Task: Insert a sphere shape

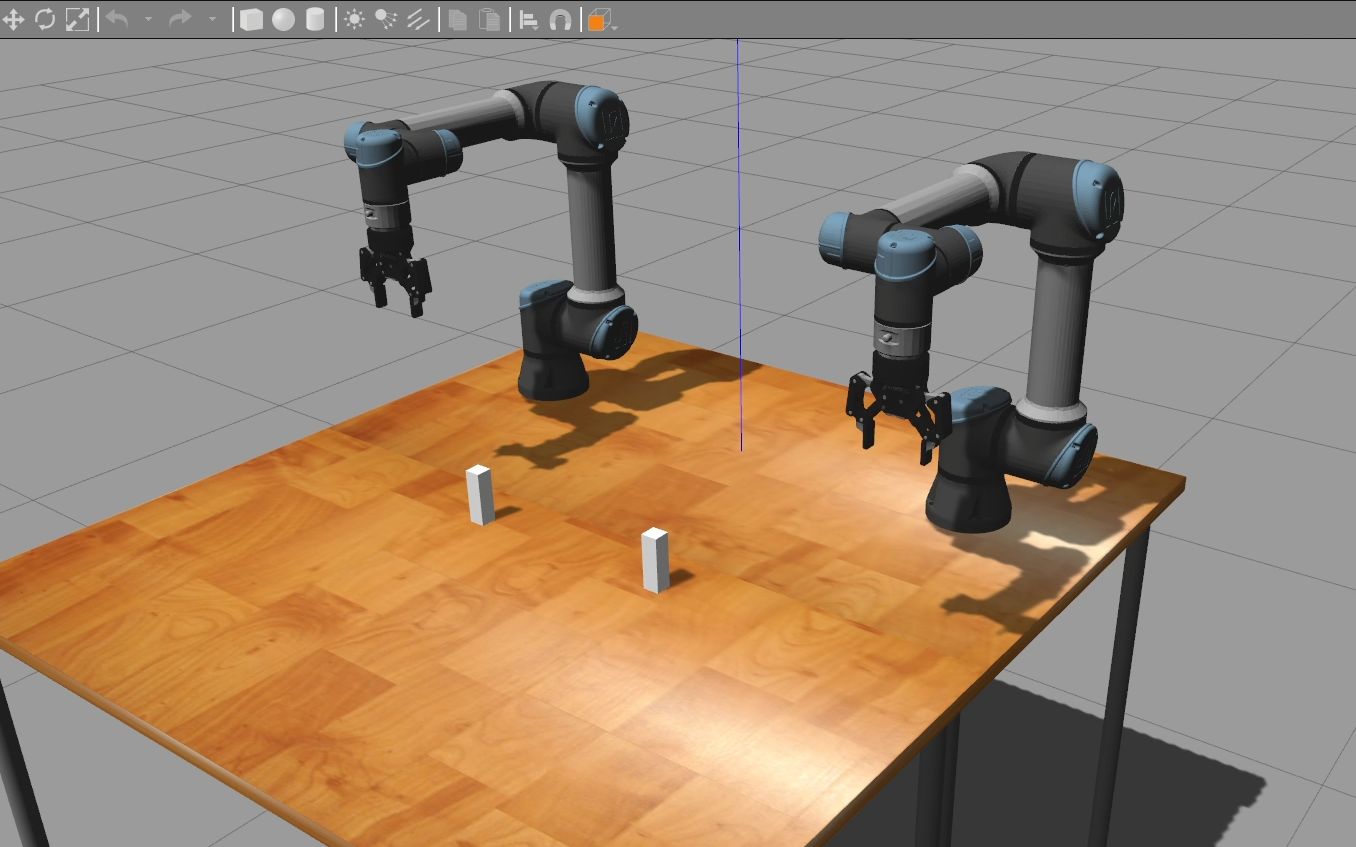Action: click(283, 19)
